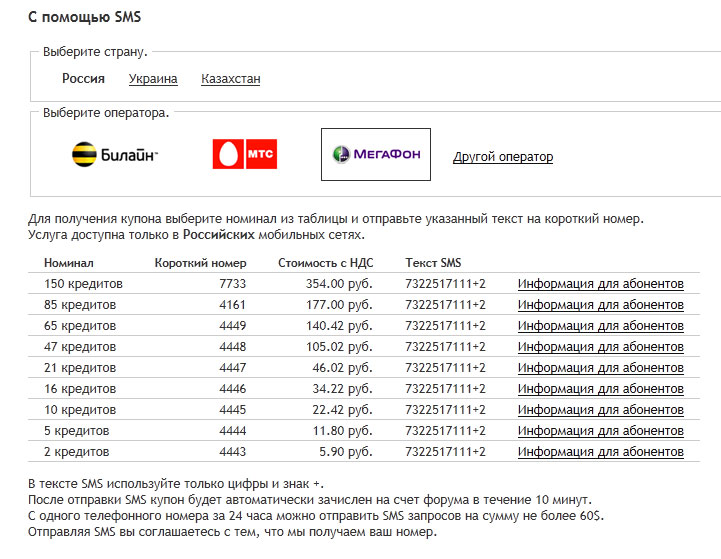This screenshot has width=721, height=559.
Task: Open subscriber info for 47 кредитов row
Action: pos(601,347)
